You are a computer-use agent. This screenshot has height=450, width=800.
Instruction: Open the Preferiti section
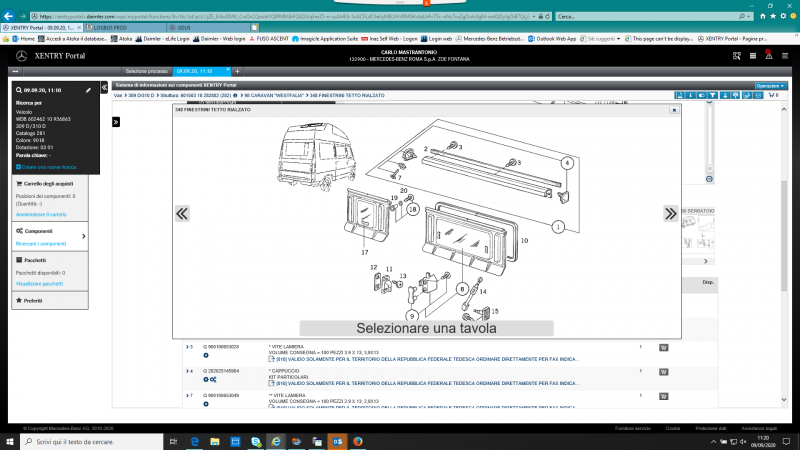coord(50,301)
